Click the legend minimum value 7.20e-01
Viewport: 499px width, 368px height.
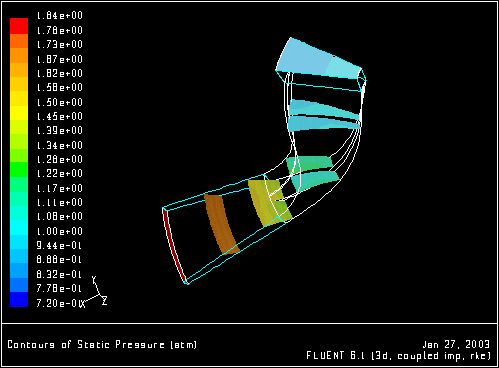point(59,303)
